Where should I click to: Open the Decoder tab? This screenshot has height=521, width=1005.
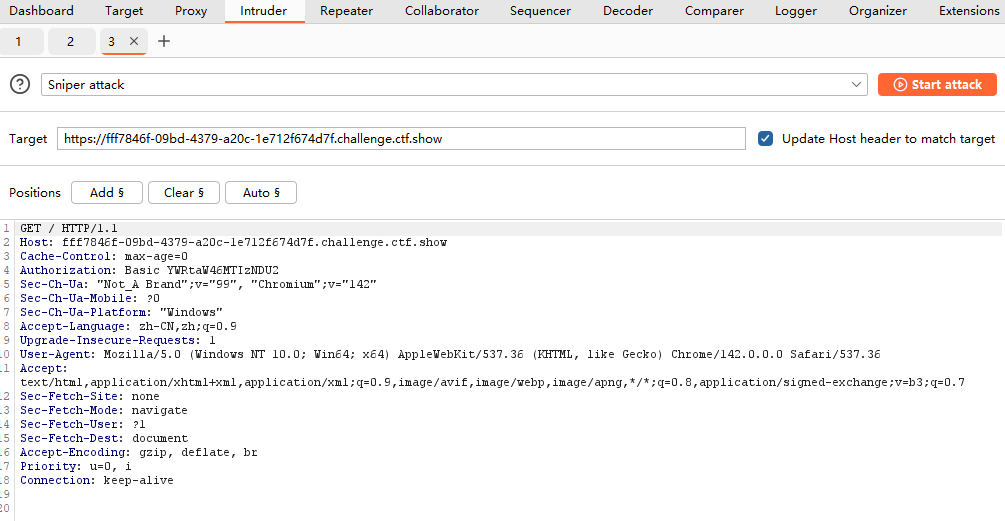[x=628, y=11]
